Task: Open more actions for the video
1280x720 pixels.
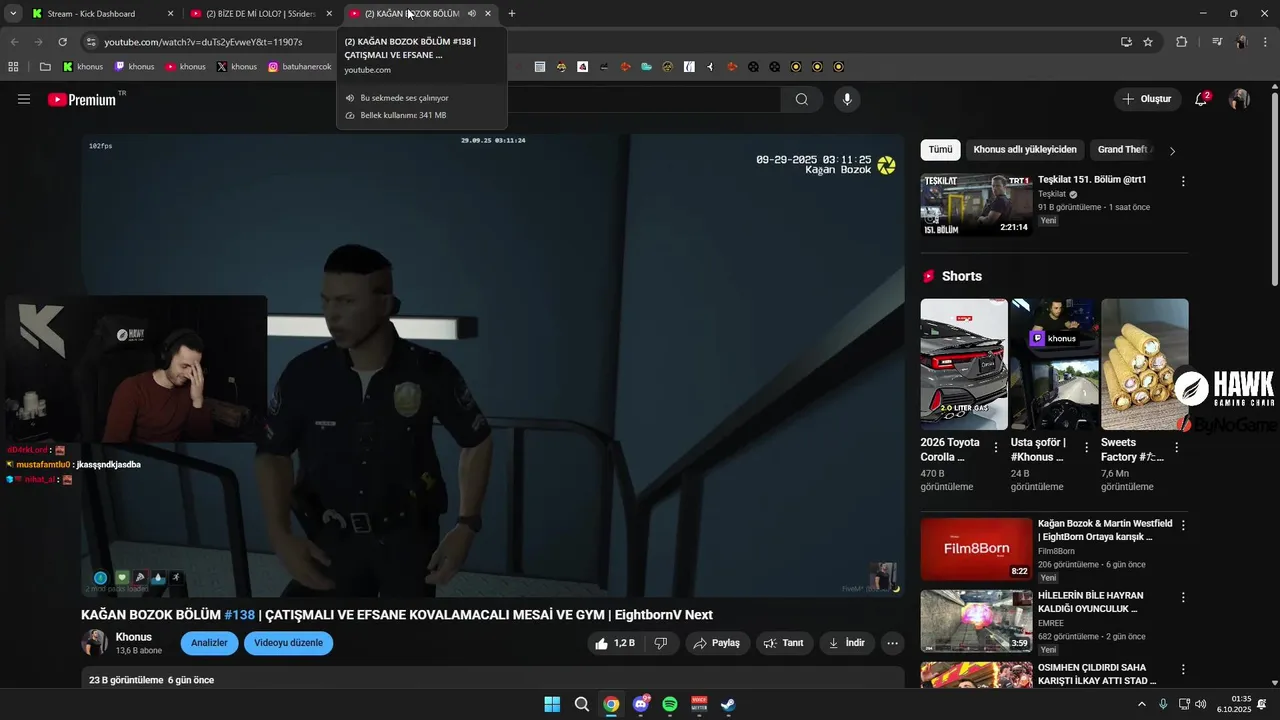Action: [x=893, y=643]
